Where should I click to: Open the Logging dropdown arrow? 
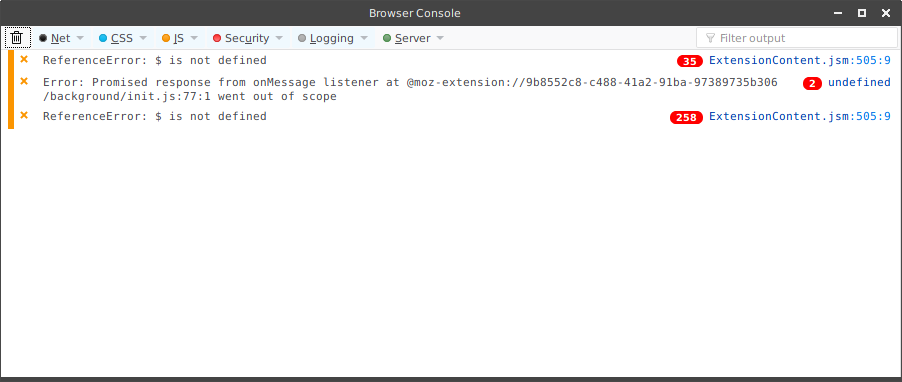pos(364,38)
